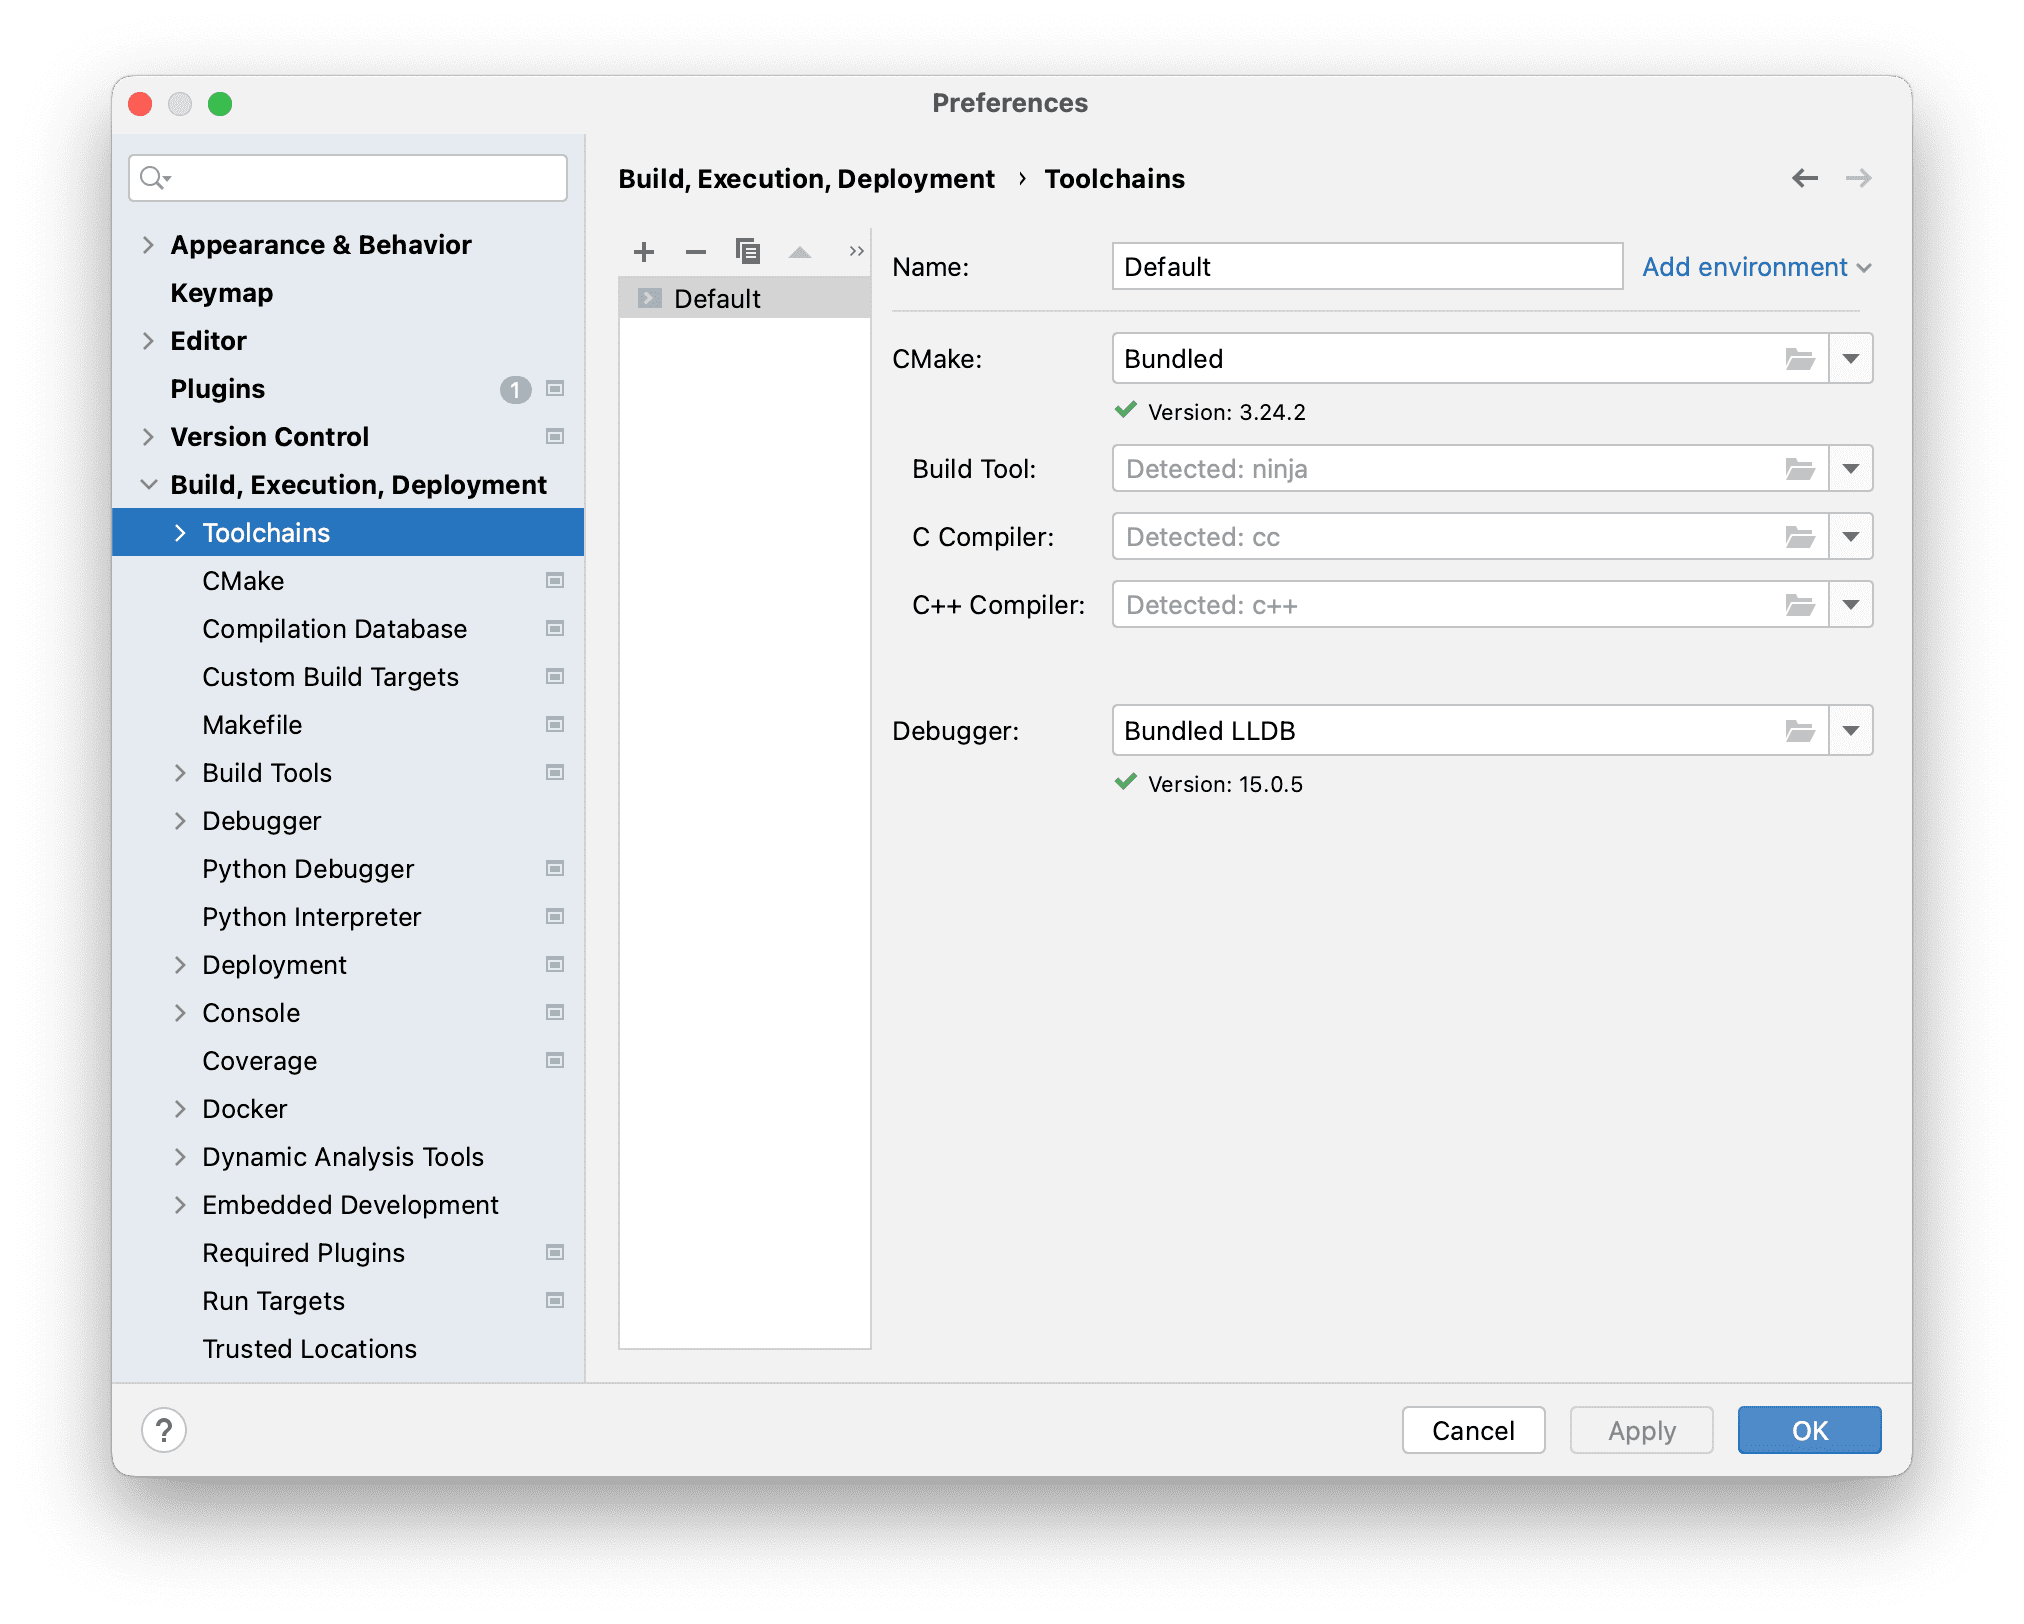Expand the Appearance & Behavior section

[x=148, y=245]
